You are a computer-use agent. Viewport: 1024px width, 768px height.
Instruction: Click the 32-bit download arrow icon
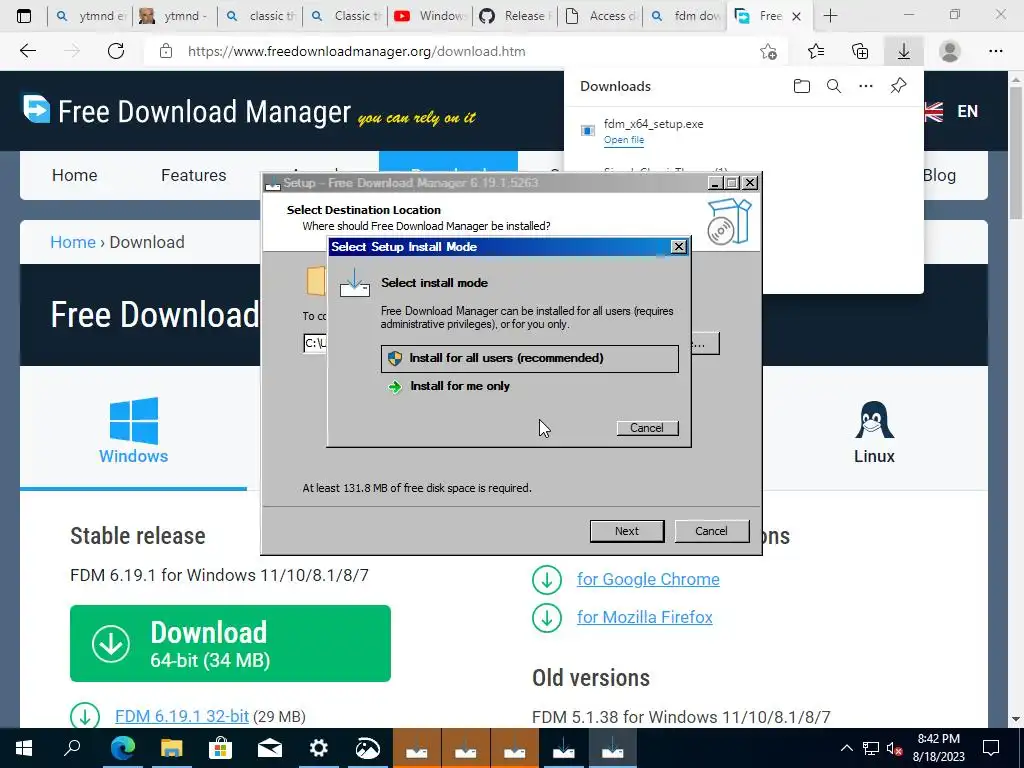coord(85,716)
